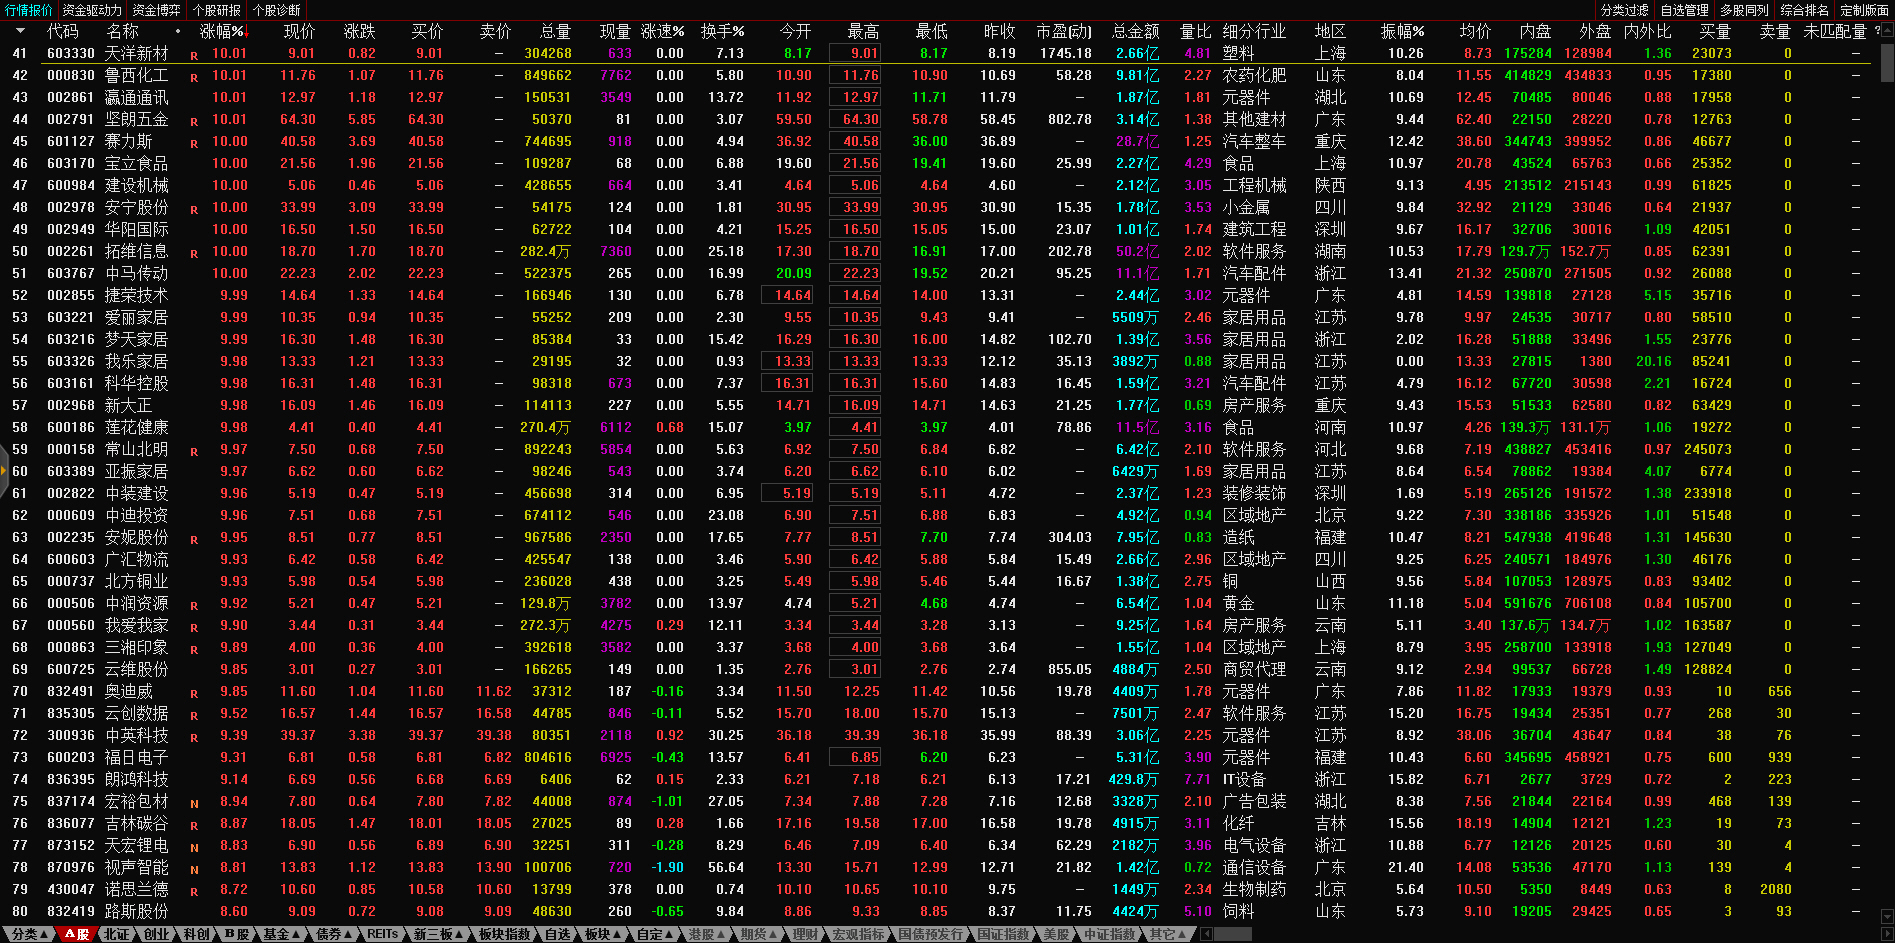Click the scrollbar down arrow at bottom right
1895x943 pixels.
coord(1887,915)
